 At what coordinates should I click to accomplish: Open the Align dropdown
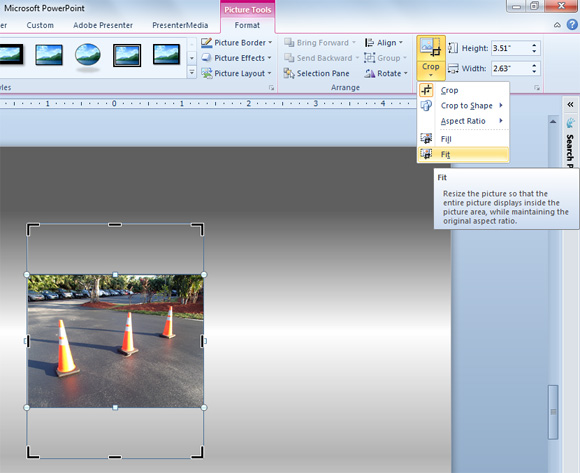tap(384, 43)
